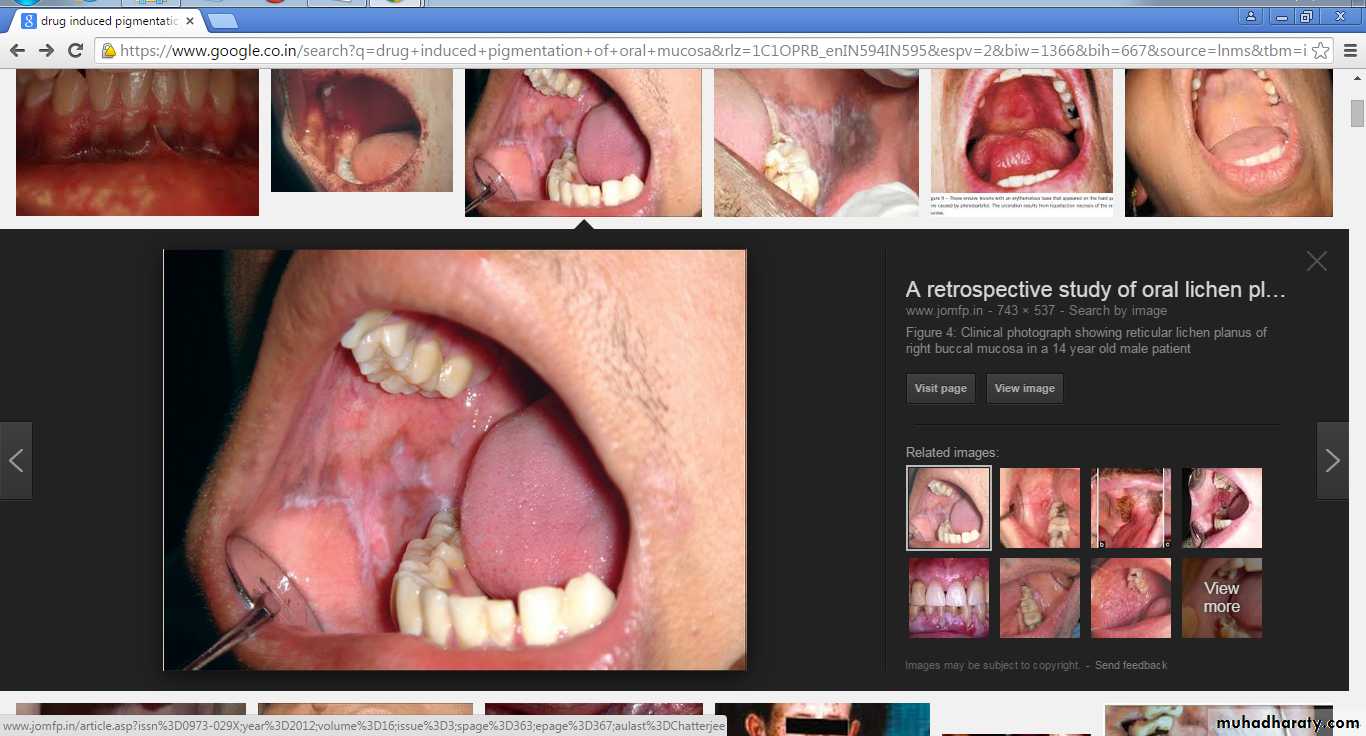Screen dimensions: 1366x736
Task: Bookmark page with the star icon
Action: coord(1320,50)
